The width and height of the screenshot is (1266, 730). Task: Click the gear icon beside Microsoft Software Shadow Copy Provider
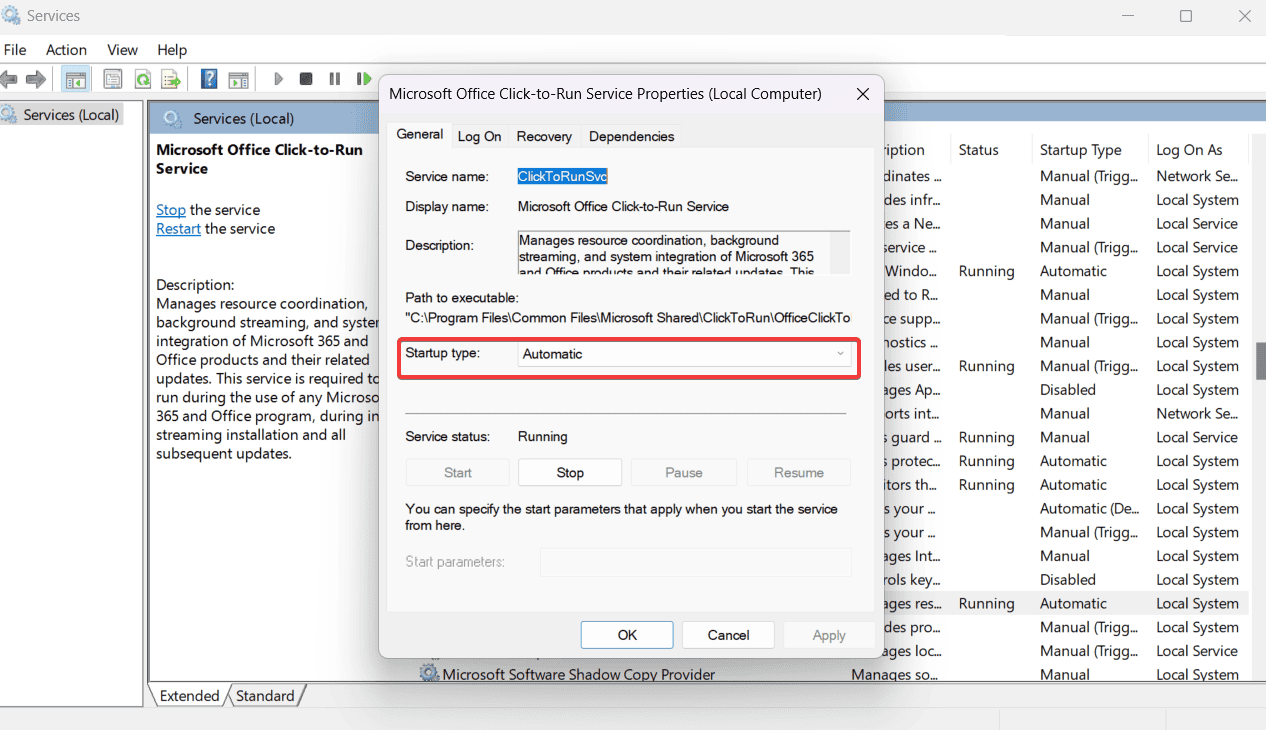coord(429,674)
